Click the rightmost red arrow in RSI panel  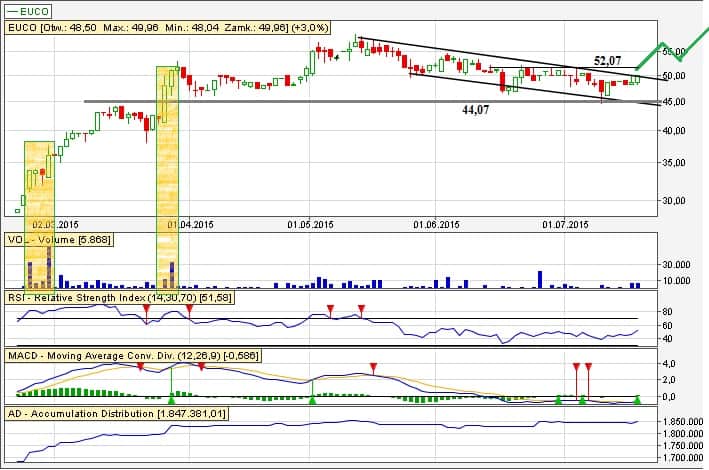[x=362, y=309]
